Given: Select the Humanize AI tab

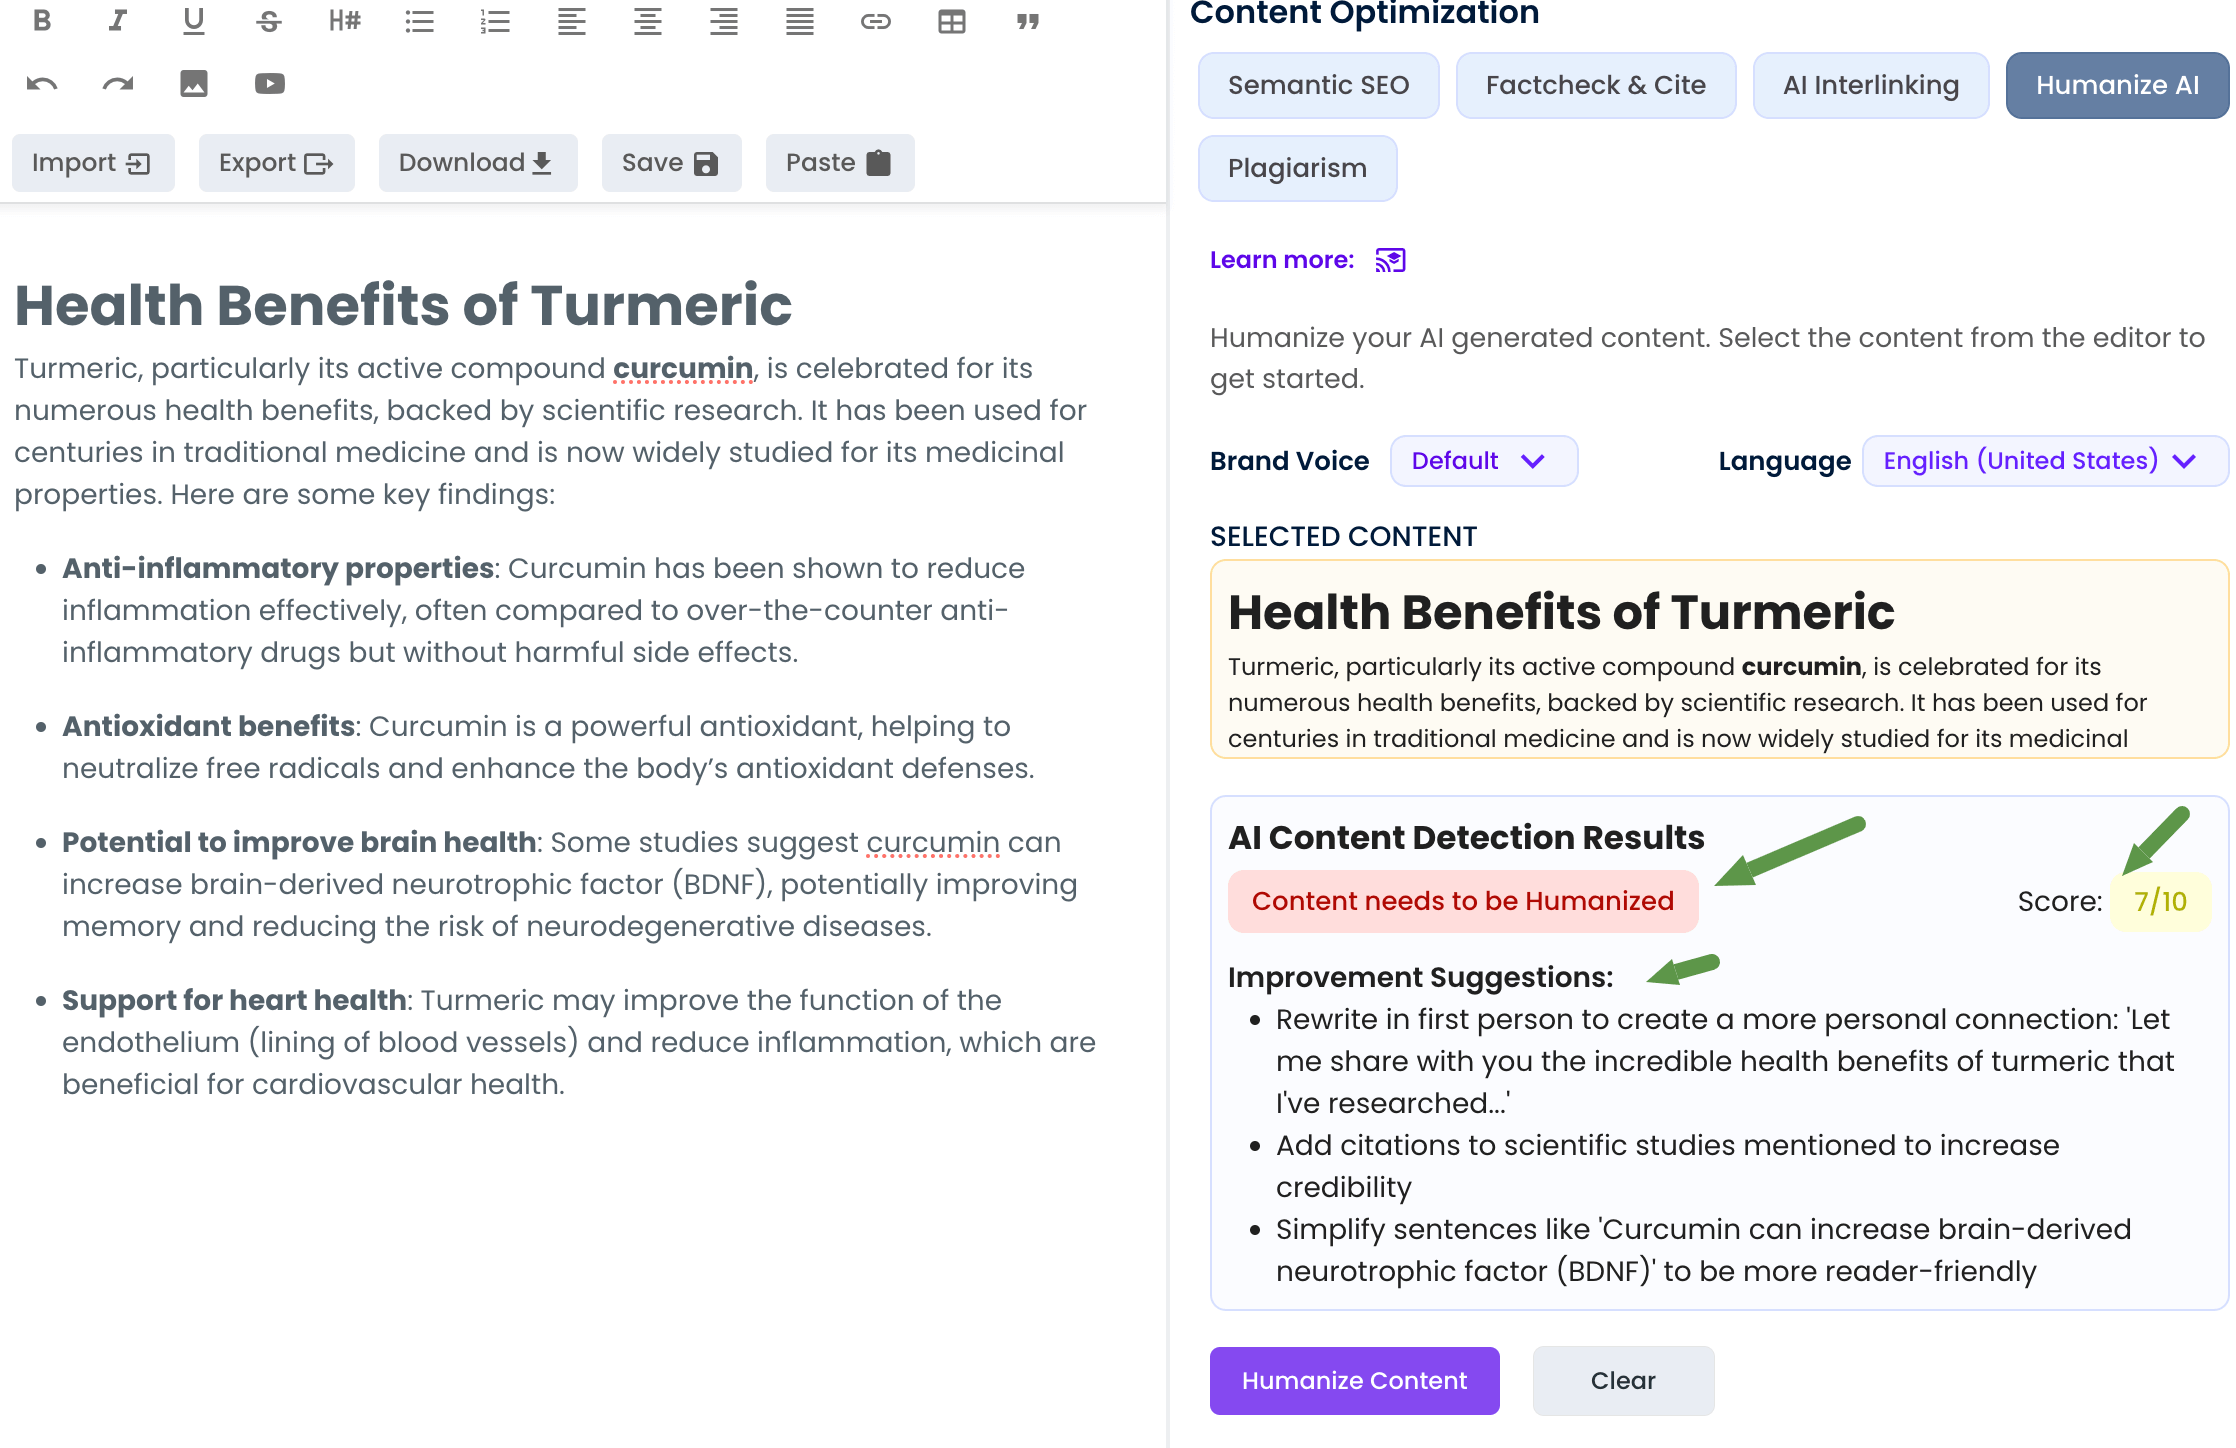Looking at the screenshot, I should [2118, 86].
